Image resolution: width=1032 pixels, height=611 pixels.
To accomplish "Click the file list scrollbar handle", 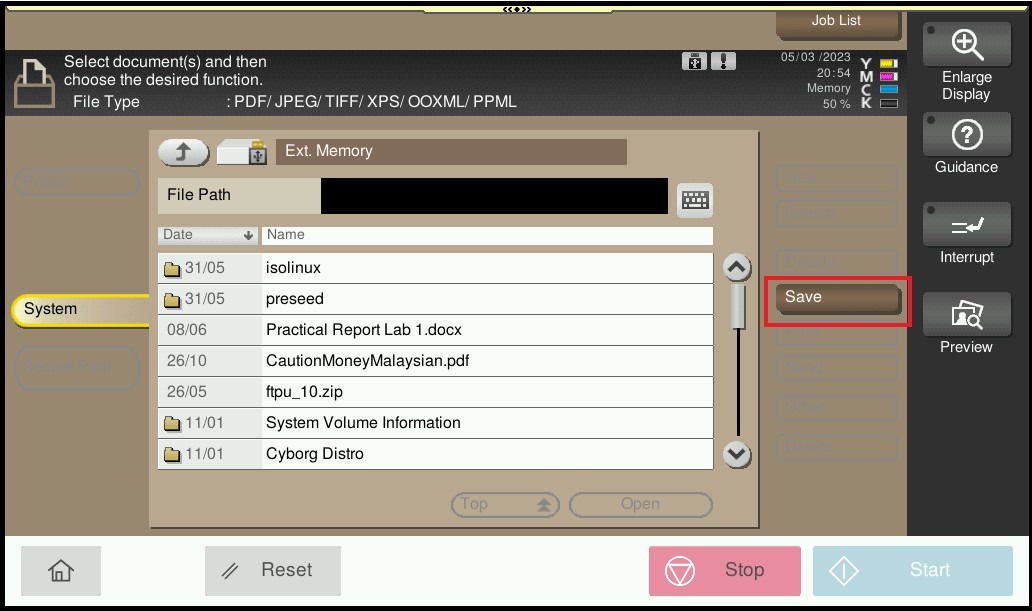I will point(738,306).
